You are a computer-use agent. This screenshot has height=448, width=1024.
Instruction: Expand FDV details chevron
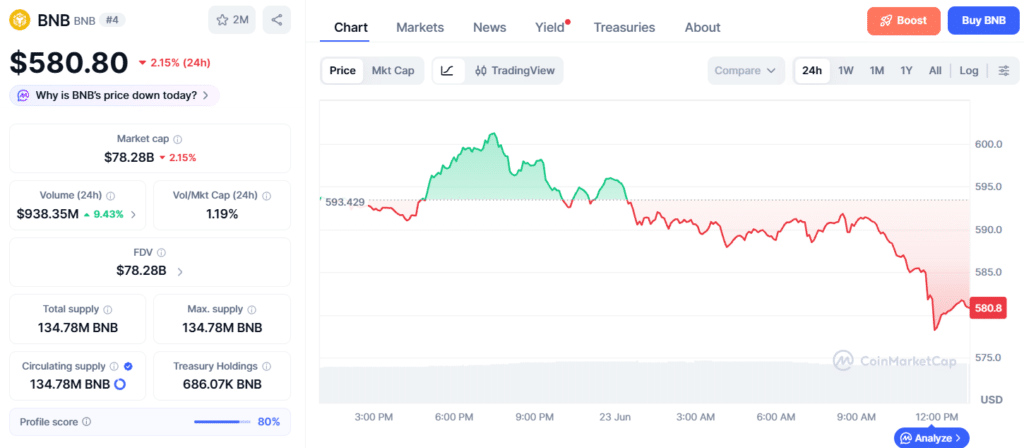180,271
